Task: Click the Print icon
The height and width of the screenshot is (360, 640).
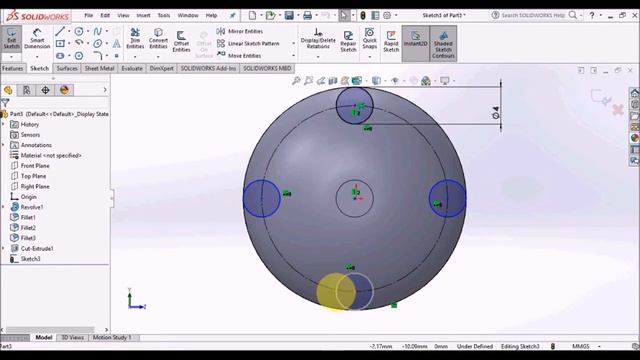Action: 307,16
